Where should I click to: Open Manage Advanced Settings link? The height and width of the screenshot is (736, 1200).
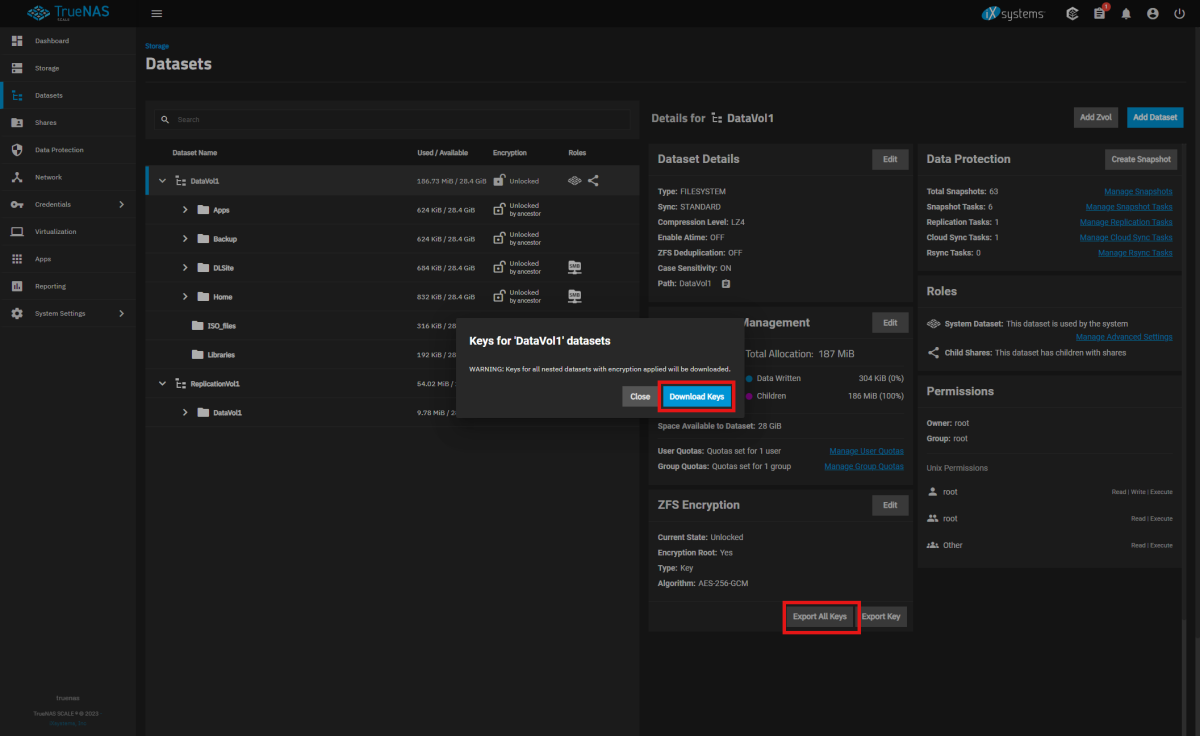pos(1124,337)
